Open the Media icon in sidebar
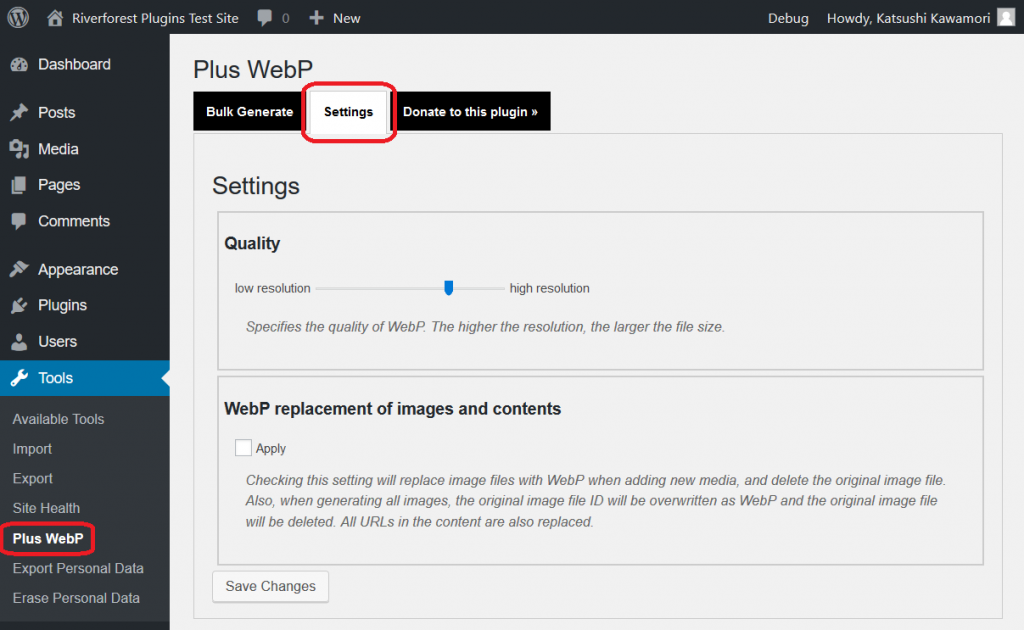The width and height of the screenshot is (1024, 630). pyautogui.click(x=19, y=149)
